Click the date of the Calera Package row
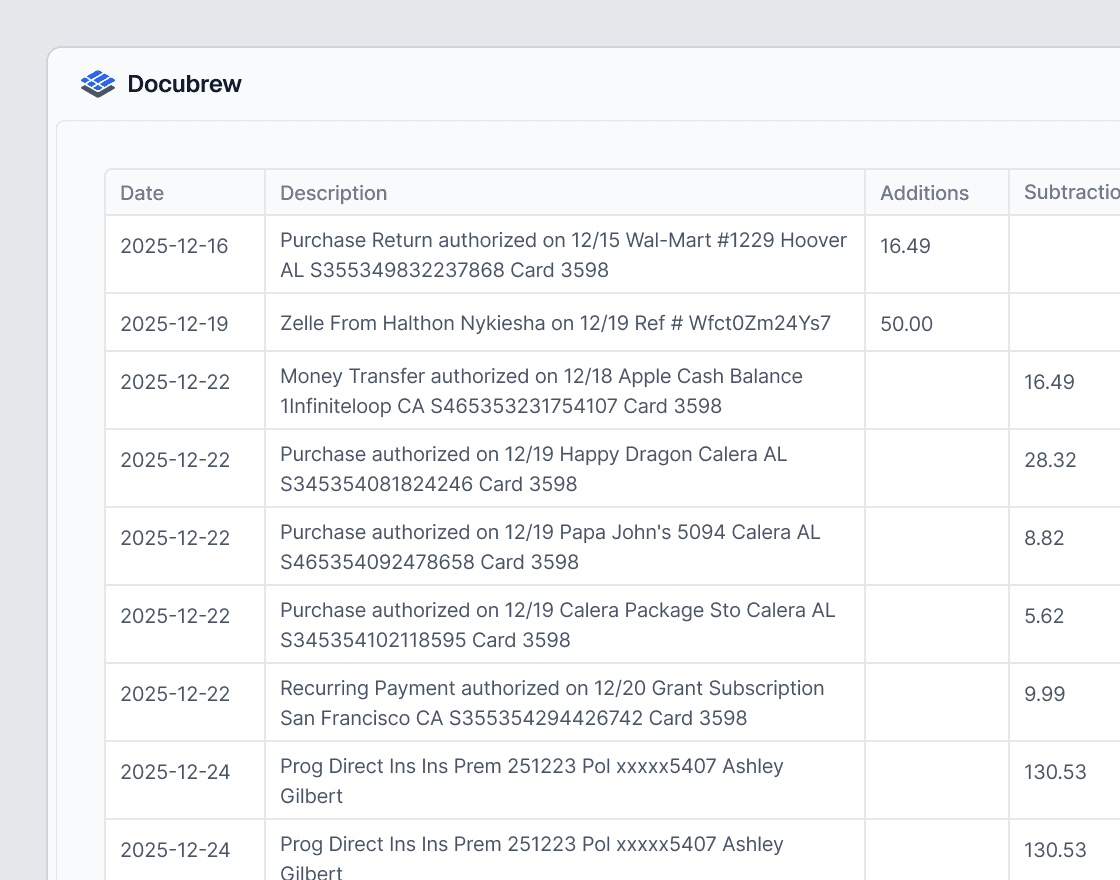Viewport: 1120px width, 880px height. click(175, 616)
